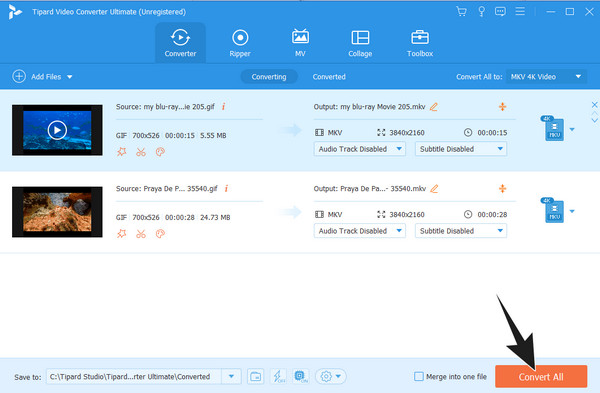The image size is (600, 393).
Task: Play the blu-ray Movie 205 thumbnail
Action: (x=57, y=130)
